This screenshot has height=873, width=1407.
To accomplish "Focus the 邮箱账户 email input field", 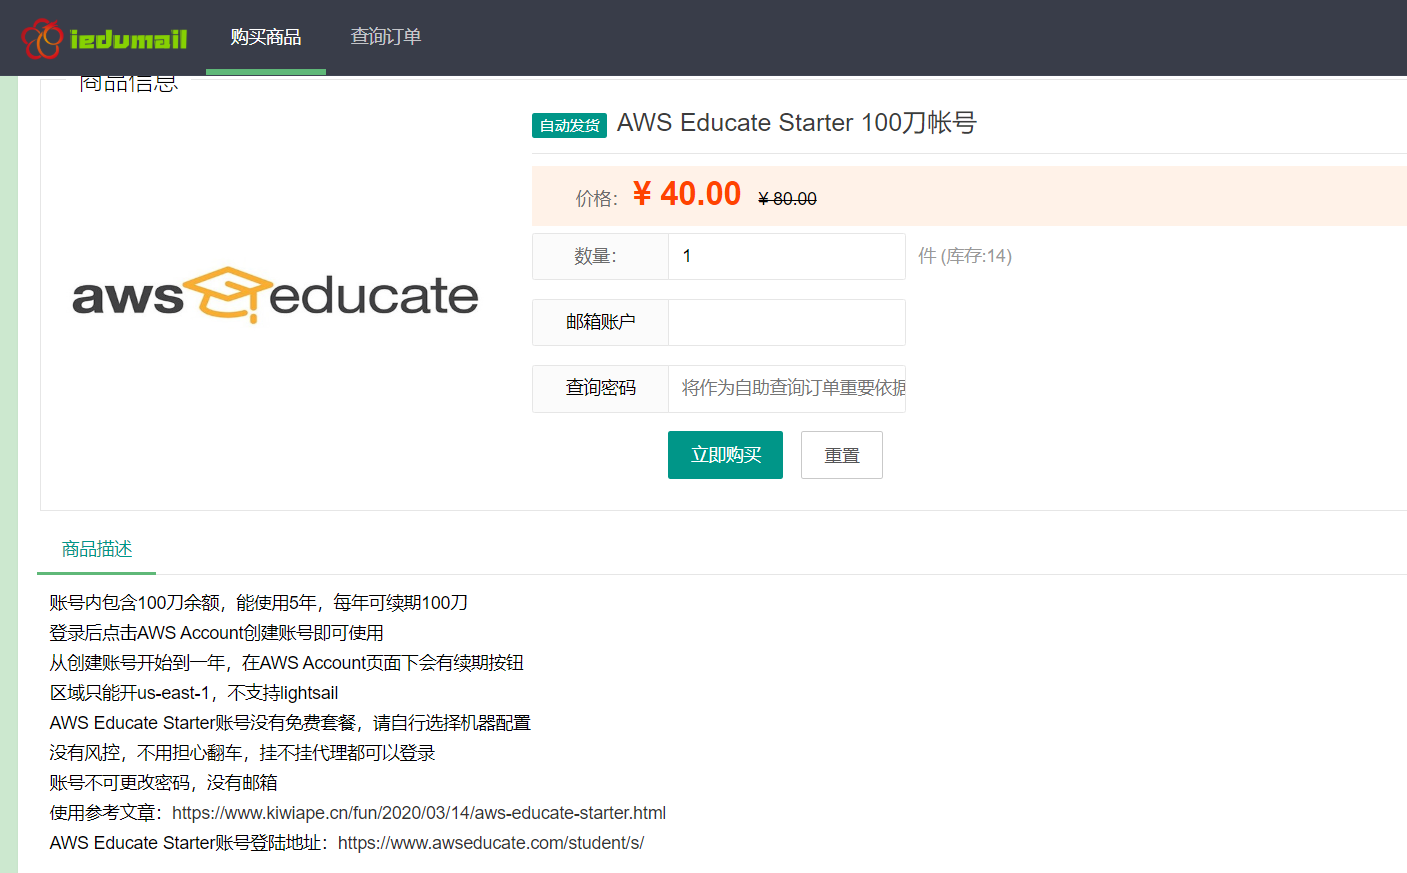I will (x=787, y=323).
